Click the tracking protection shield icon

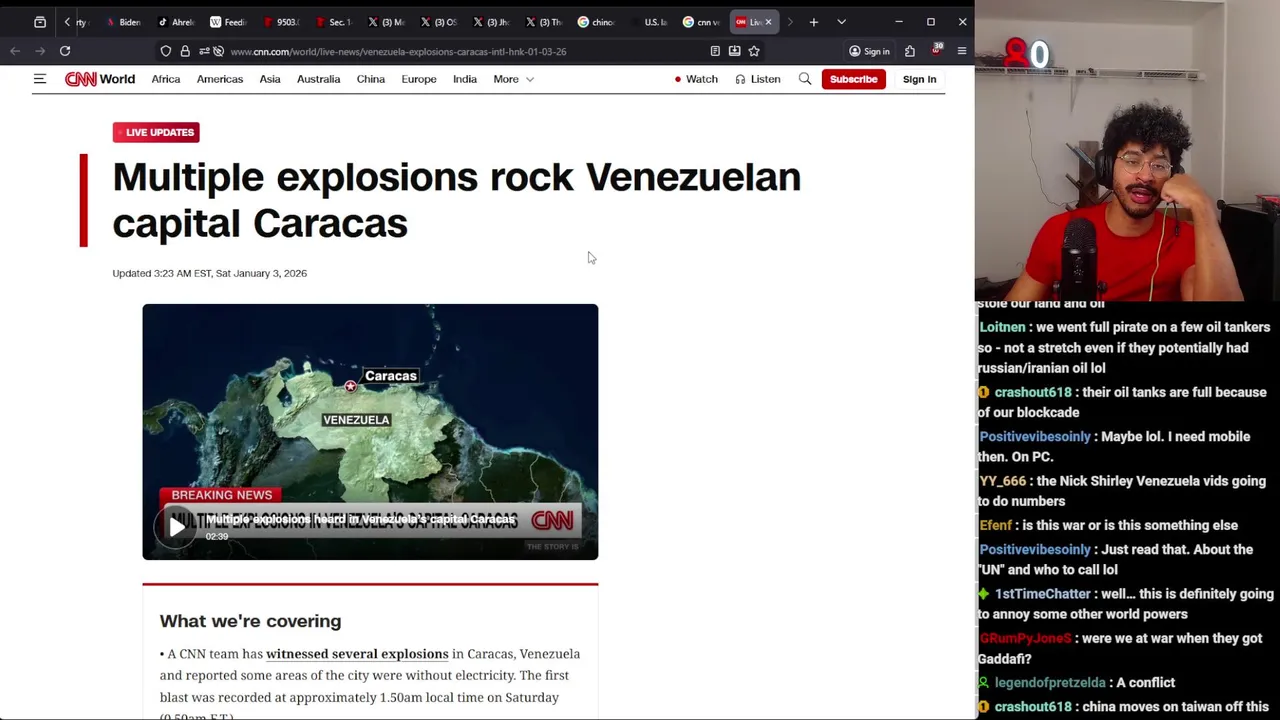[x=166, y=51]
